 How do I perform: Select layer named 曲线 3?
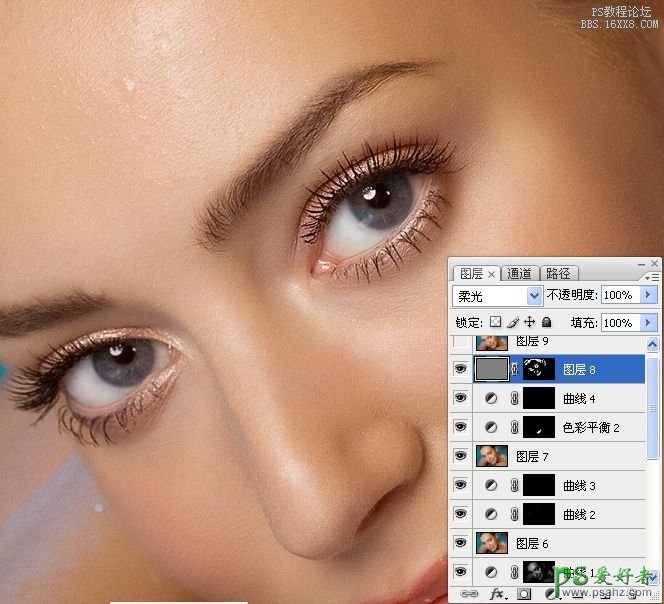[579, 485]
